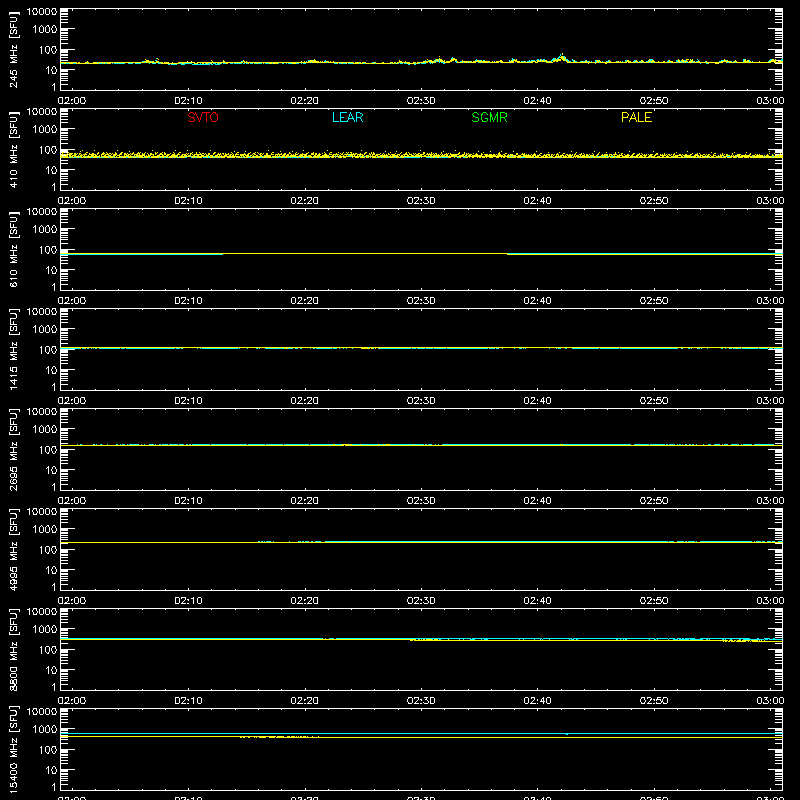The height and width of the screenshot is (800, 800).
Task: Click the yellow PALE station label
Action: click(x=636, y=117)
